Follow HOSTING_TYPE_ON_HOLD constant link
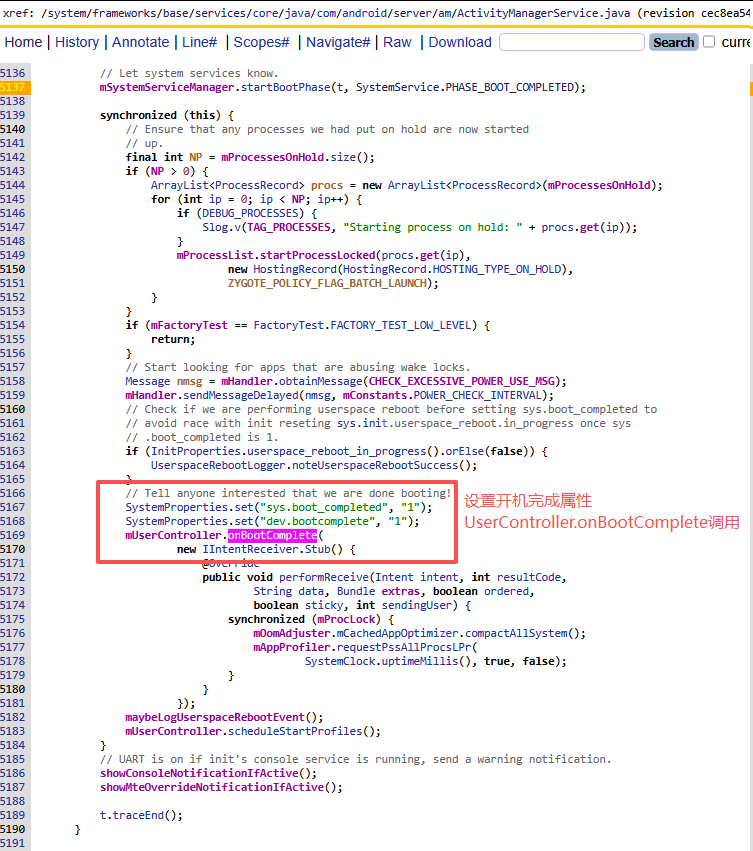The height and width of the screenshot is (851, 753). tap(497, 269)
